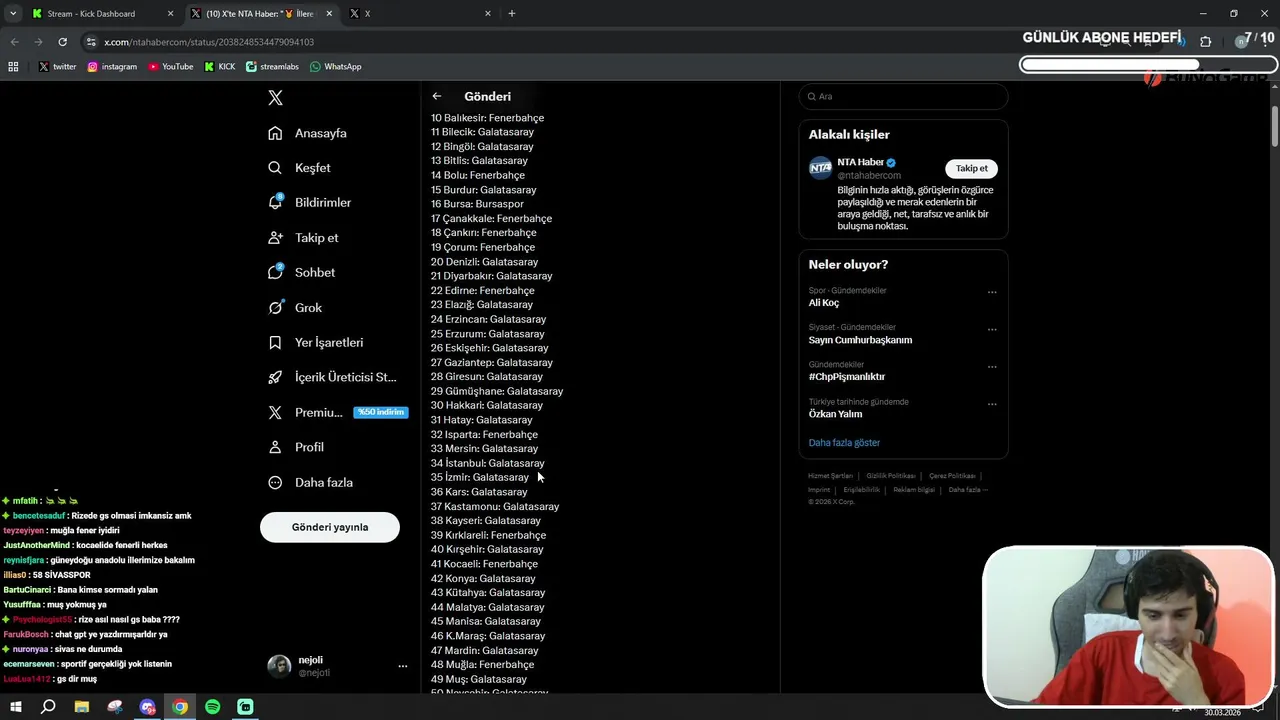1280x720 pixels.
Task: Click the back arrow beside Gönderi
Action: (437, 96)
